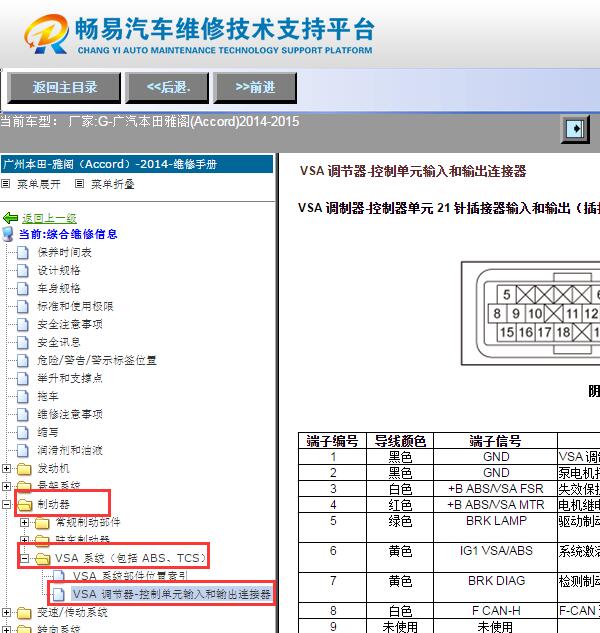Screen dimensions: 600x633
Task: Click the 当前:综合维修信息 person icon
Action: click(x=8, y=234)
